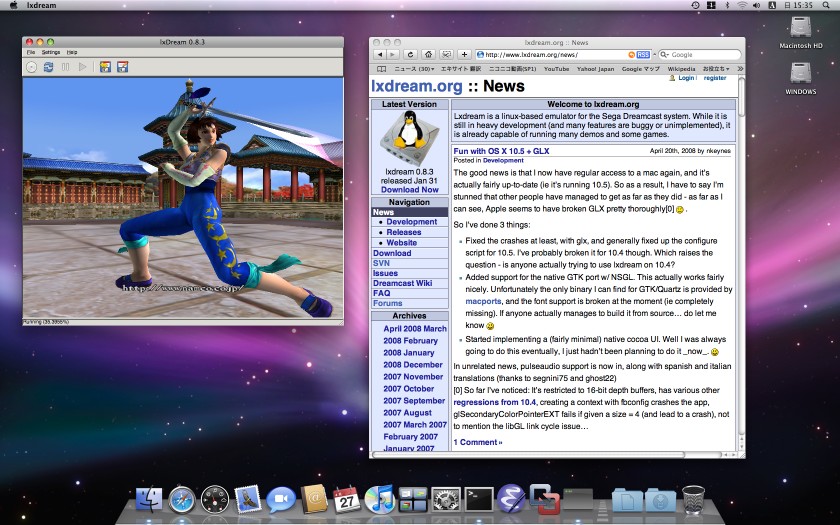Click the orange snapback icon in address bar
The width and height of the screenshot is (840, 525).
(632, 55)
